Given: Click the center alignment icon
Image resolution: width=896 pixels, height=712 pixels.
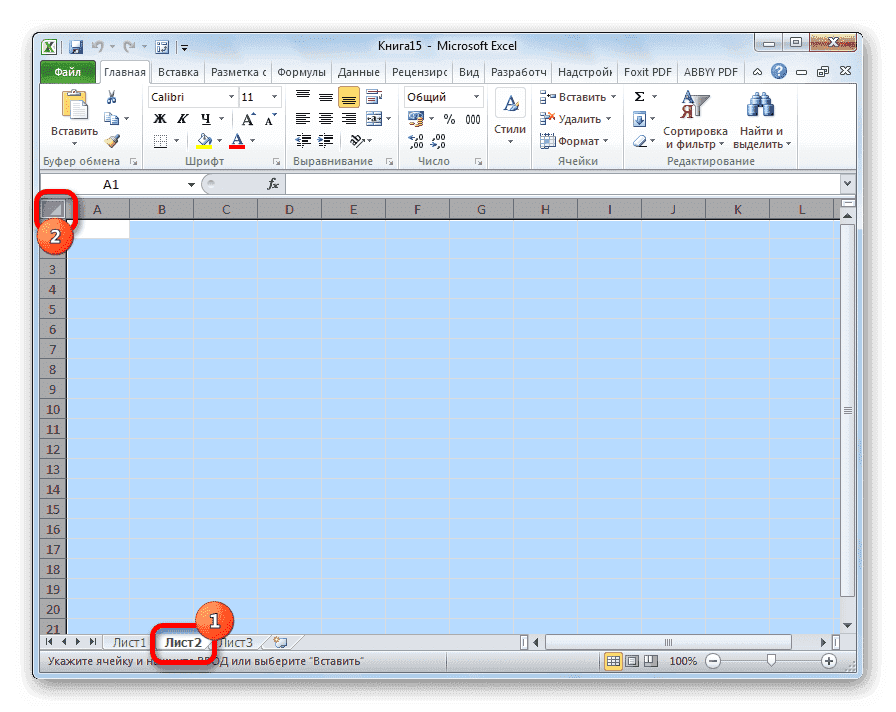Looking at the screenshot, I should pos(324,118).
